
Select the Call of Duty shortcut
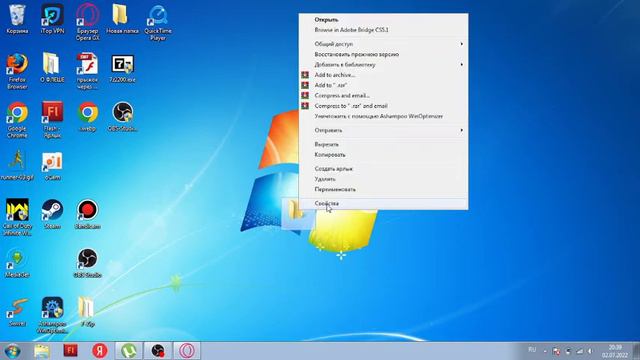tap(17, 217)
